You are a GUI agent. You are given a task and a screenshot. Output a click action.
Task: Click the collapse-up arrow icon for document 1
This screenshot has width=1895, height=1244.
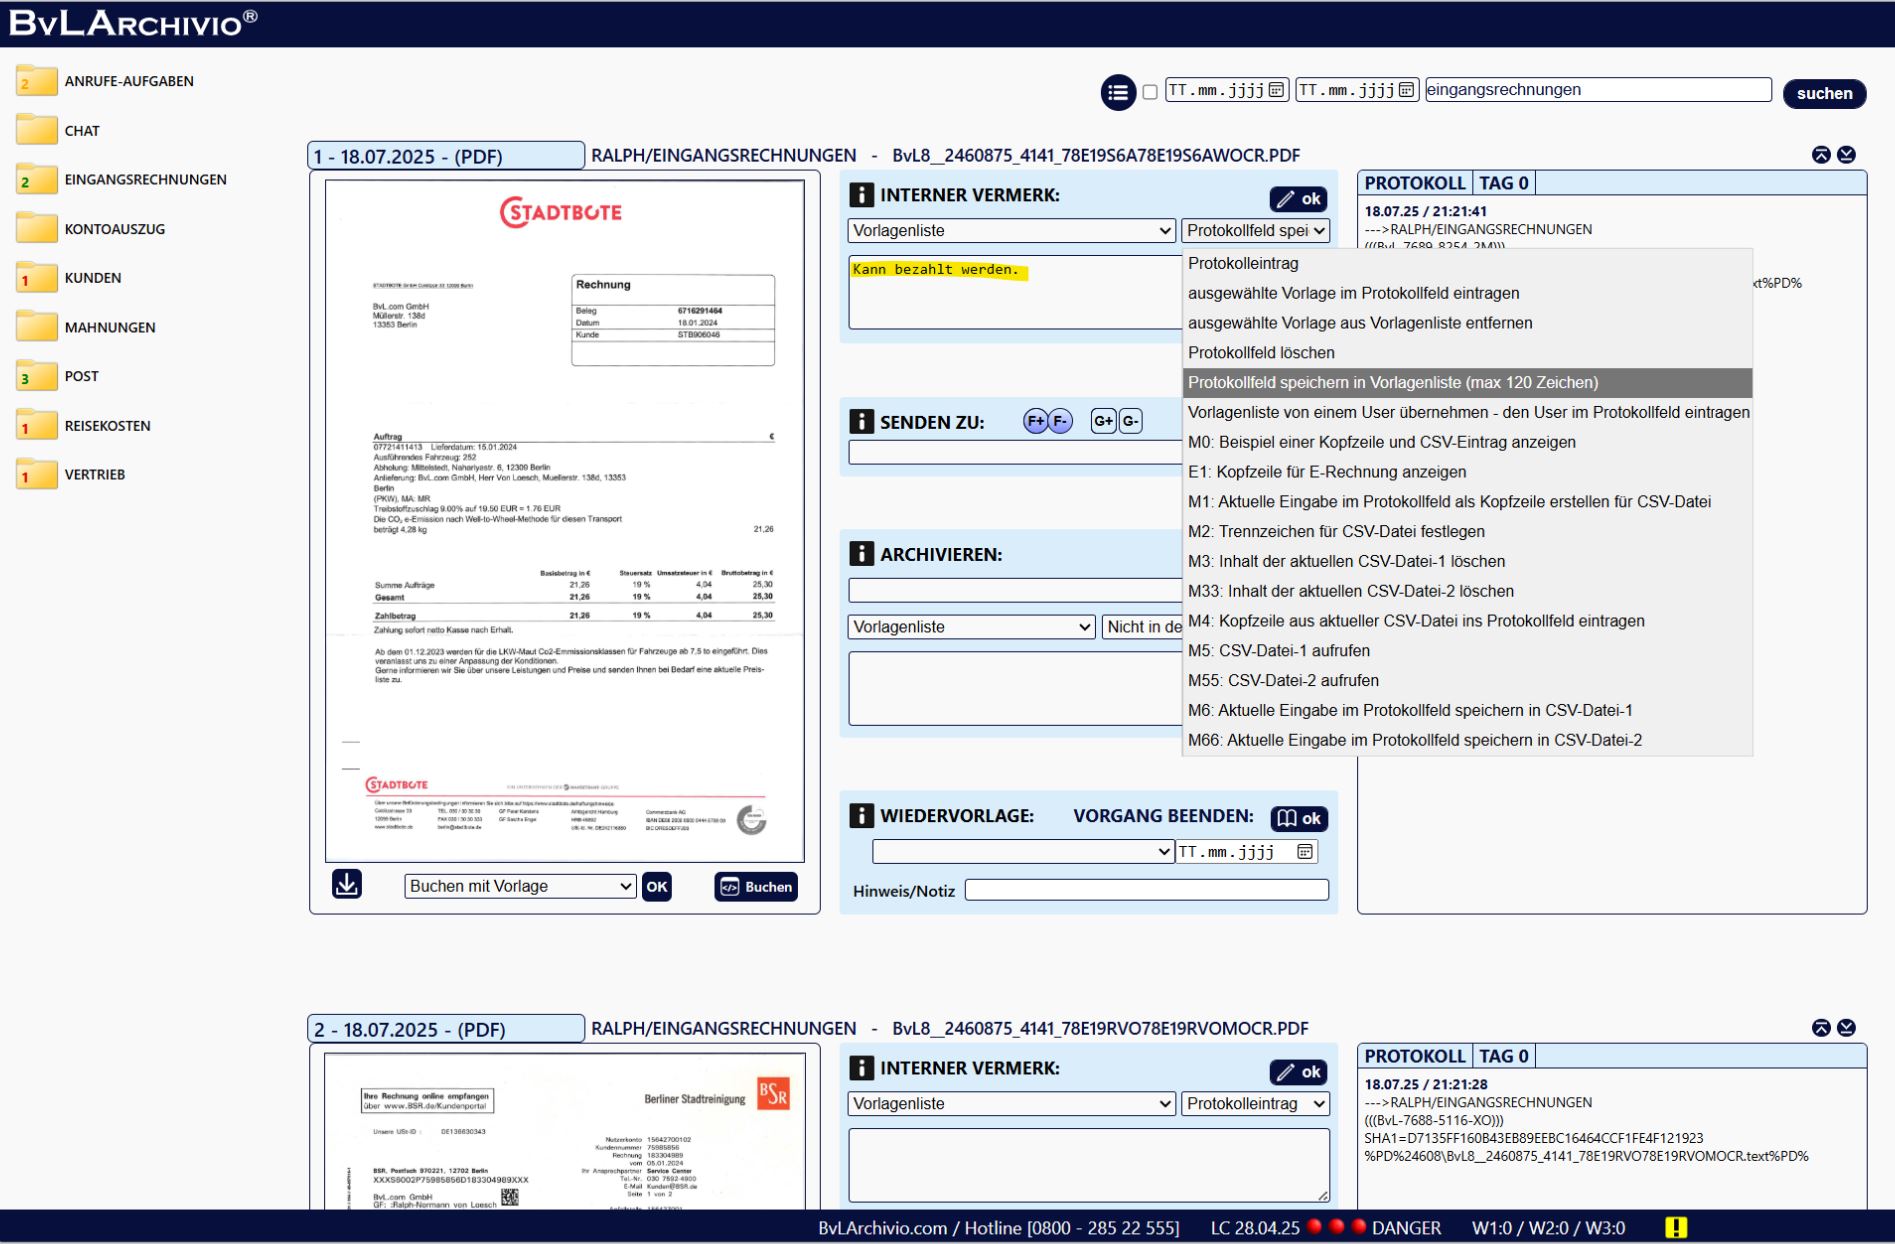click(1820, 155)
